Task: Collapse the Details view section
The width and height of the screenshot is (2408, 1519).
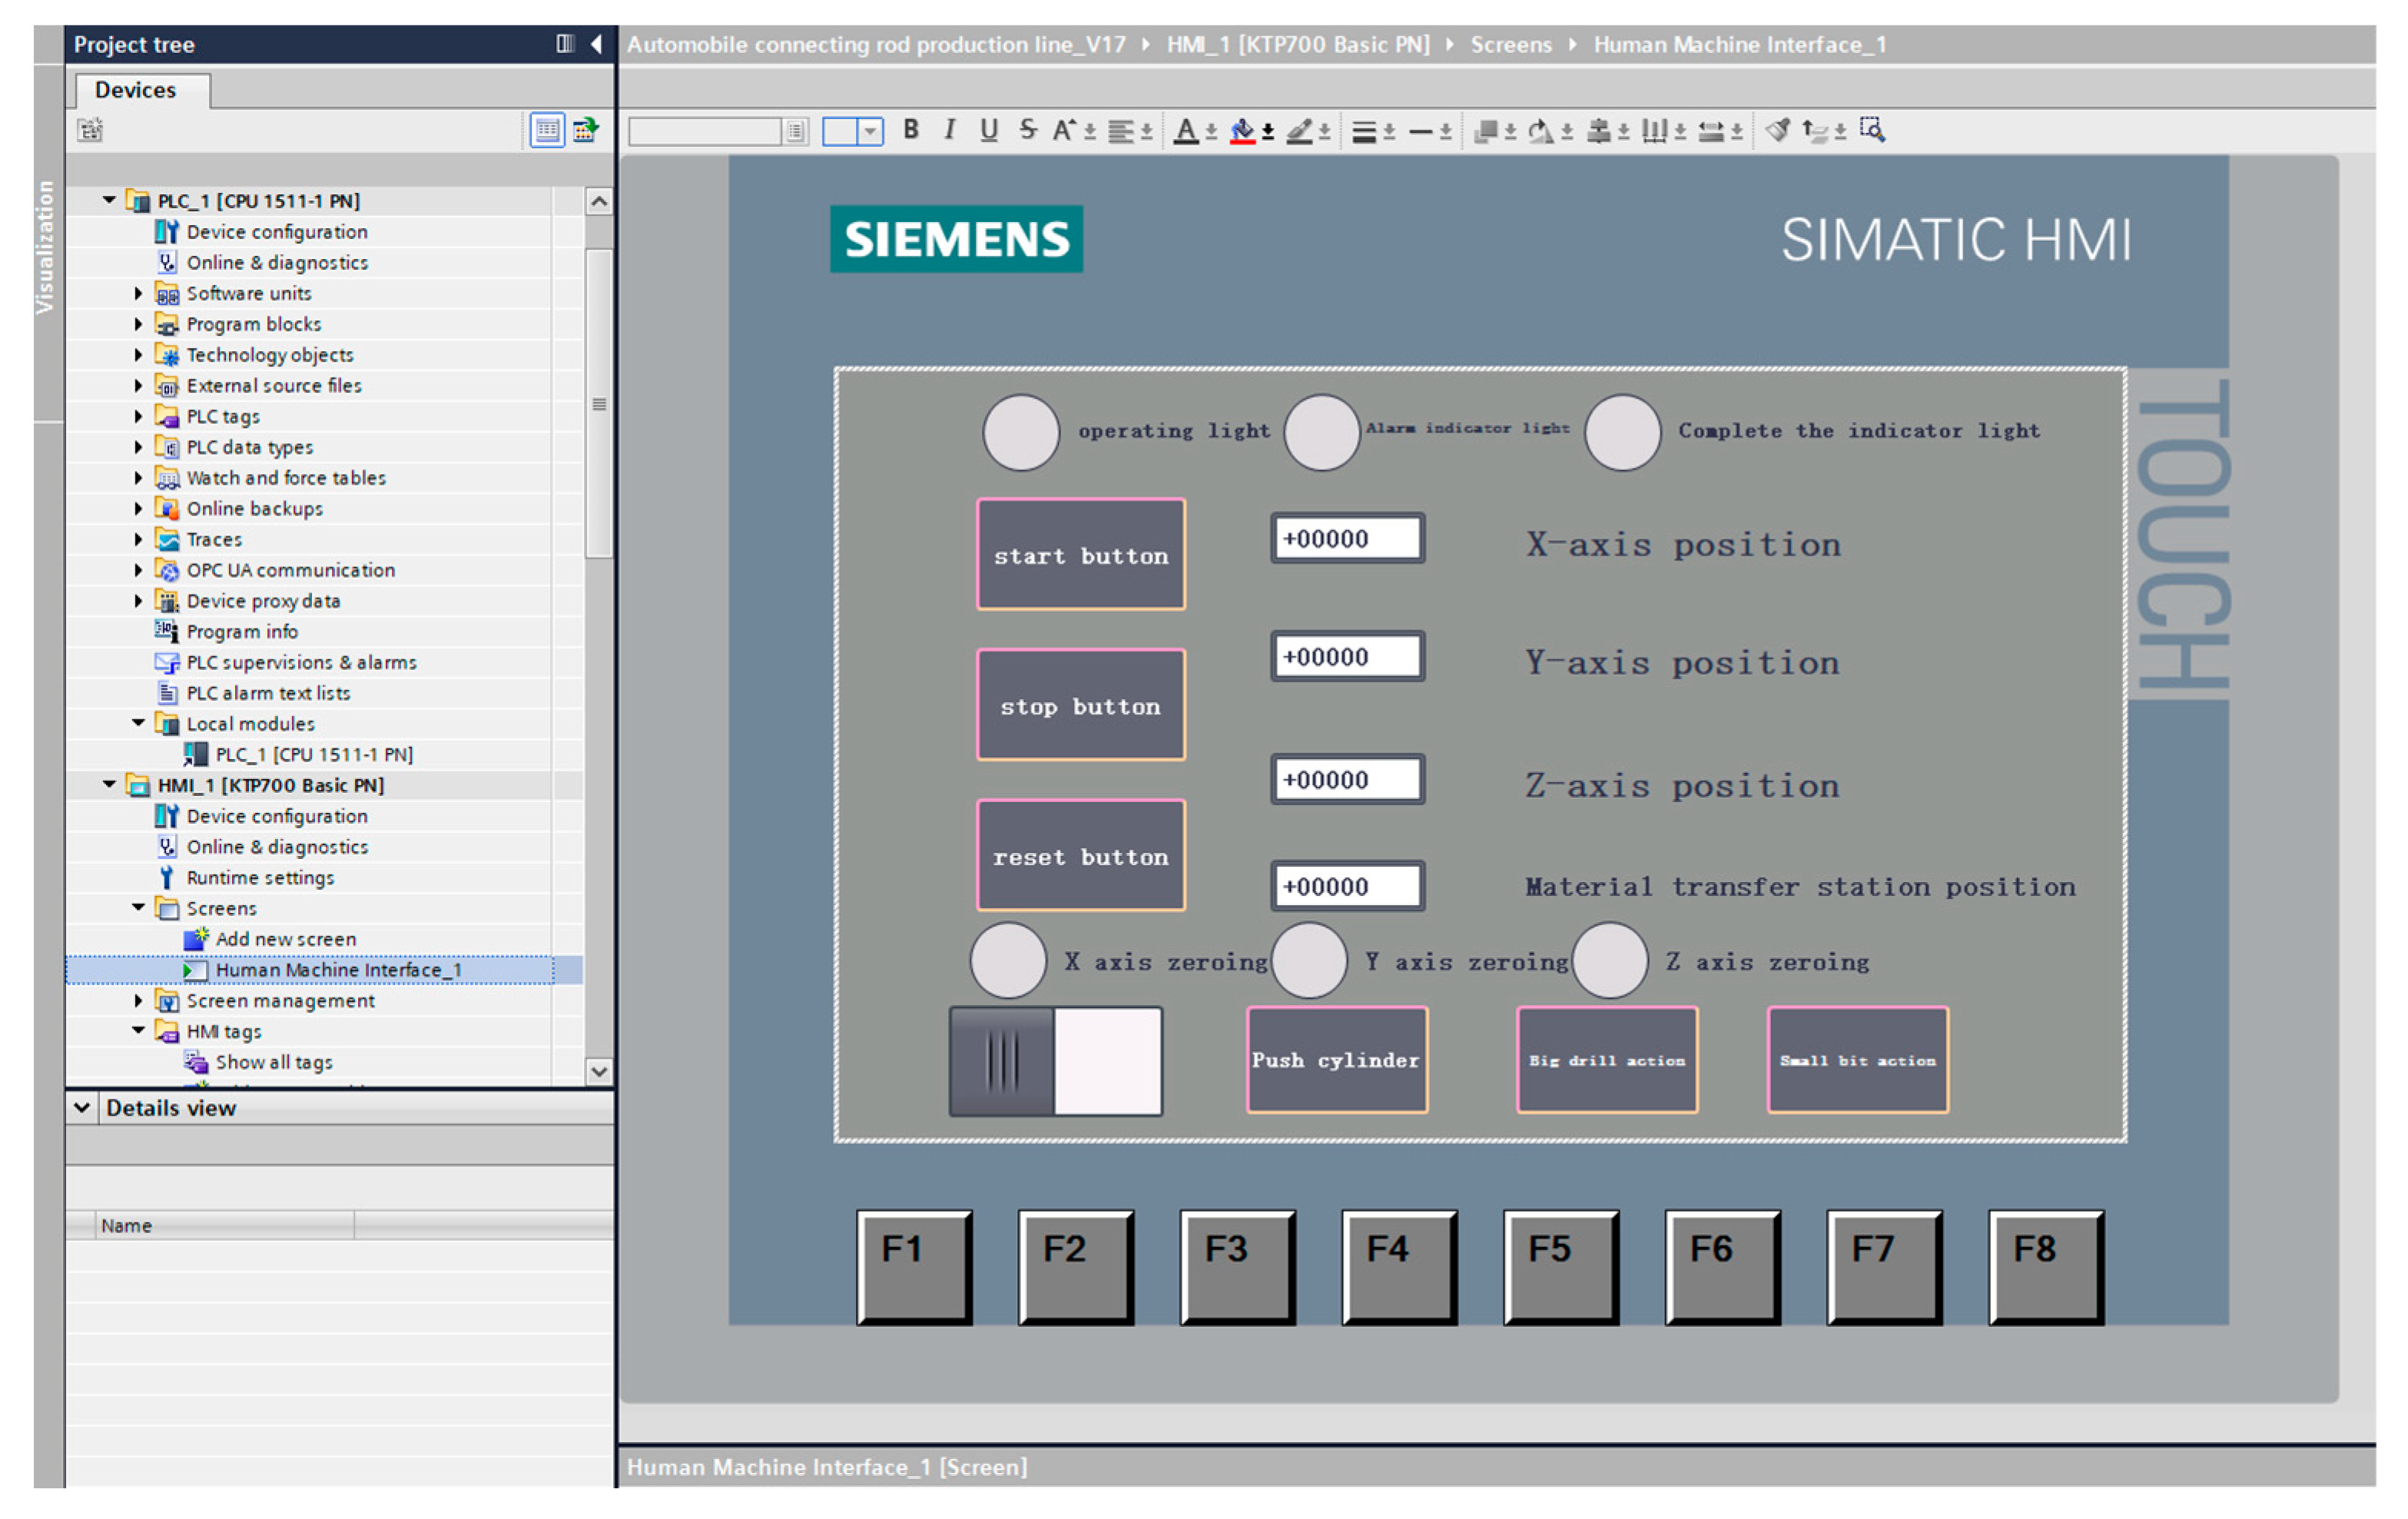Action: coord(82,1107)
